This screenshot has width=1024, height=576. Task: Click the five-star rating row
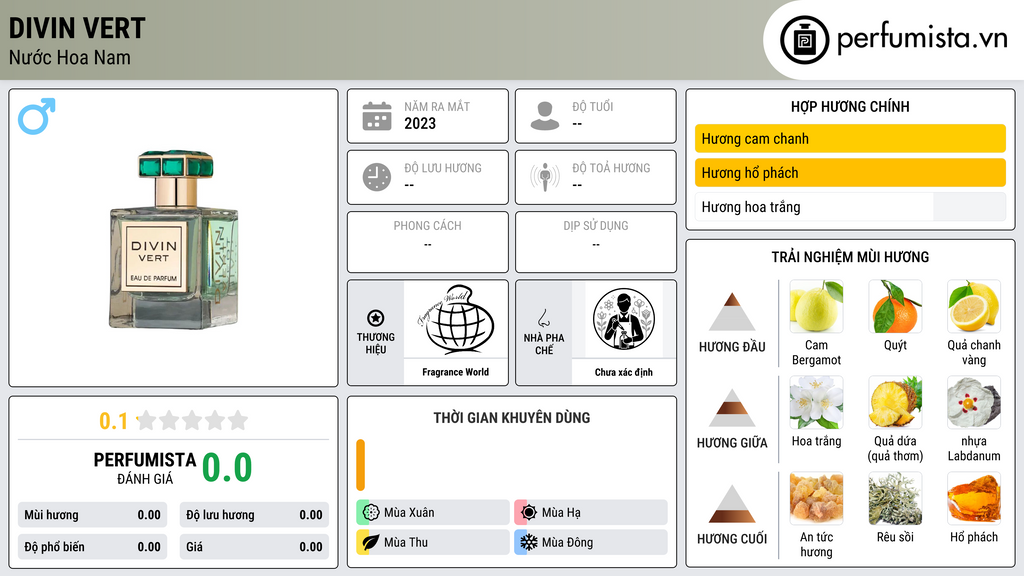point(192,421)
